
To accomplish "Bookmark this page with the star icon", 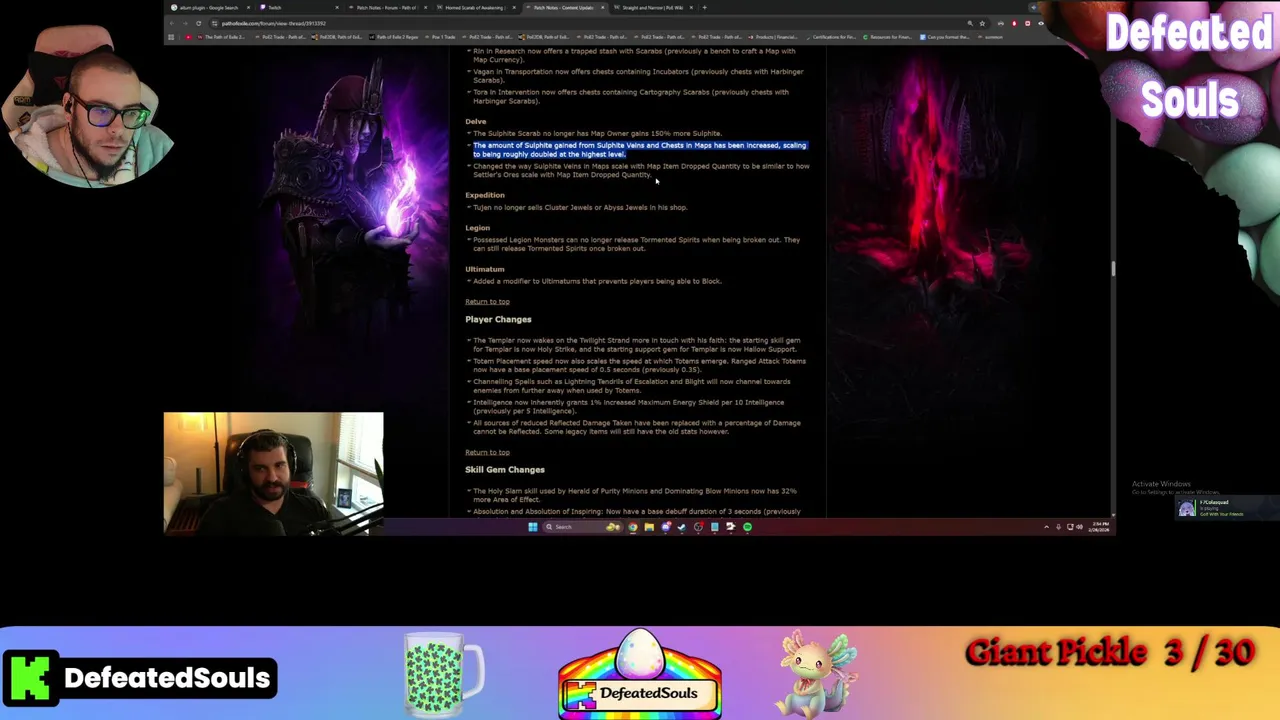I will pos(982,23).
